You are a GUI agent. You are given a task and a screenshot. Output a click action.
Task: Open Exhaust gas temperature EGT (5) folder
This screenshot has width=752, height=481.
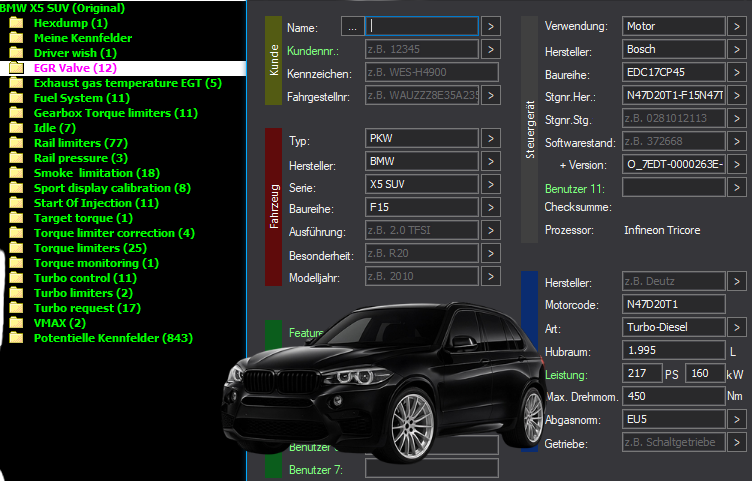pos(128,83)
